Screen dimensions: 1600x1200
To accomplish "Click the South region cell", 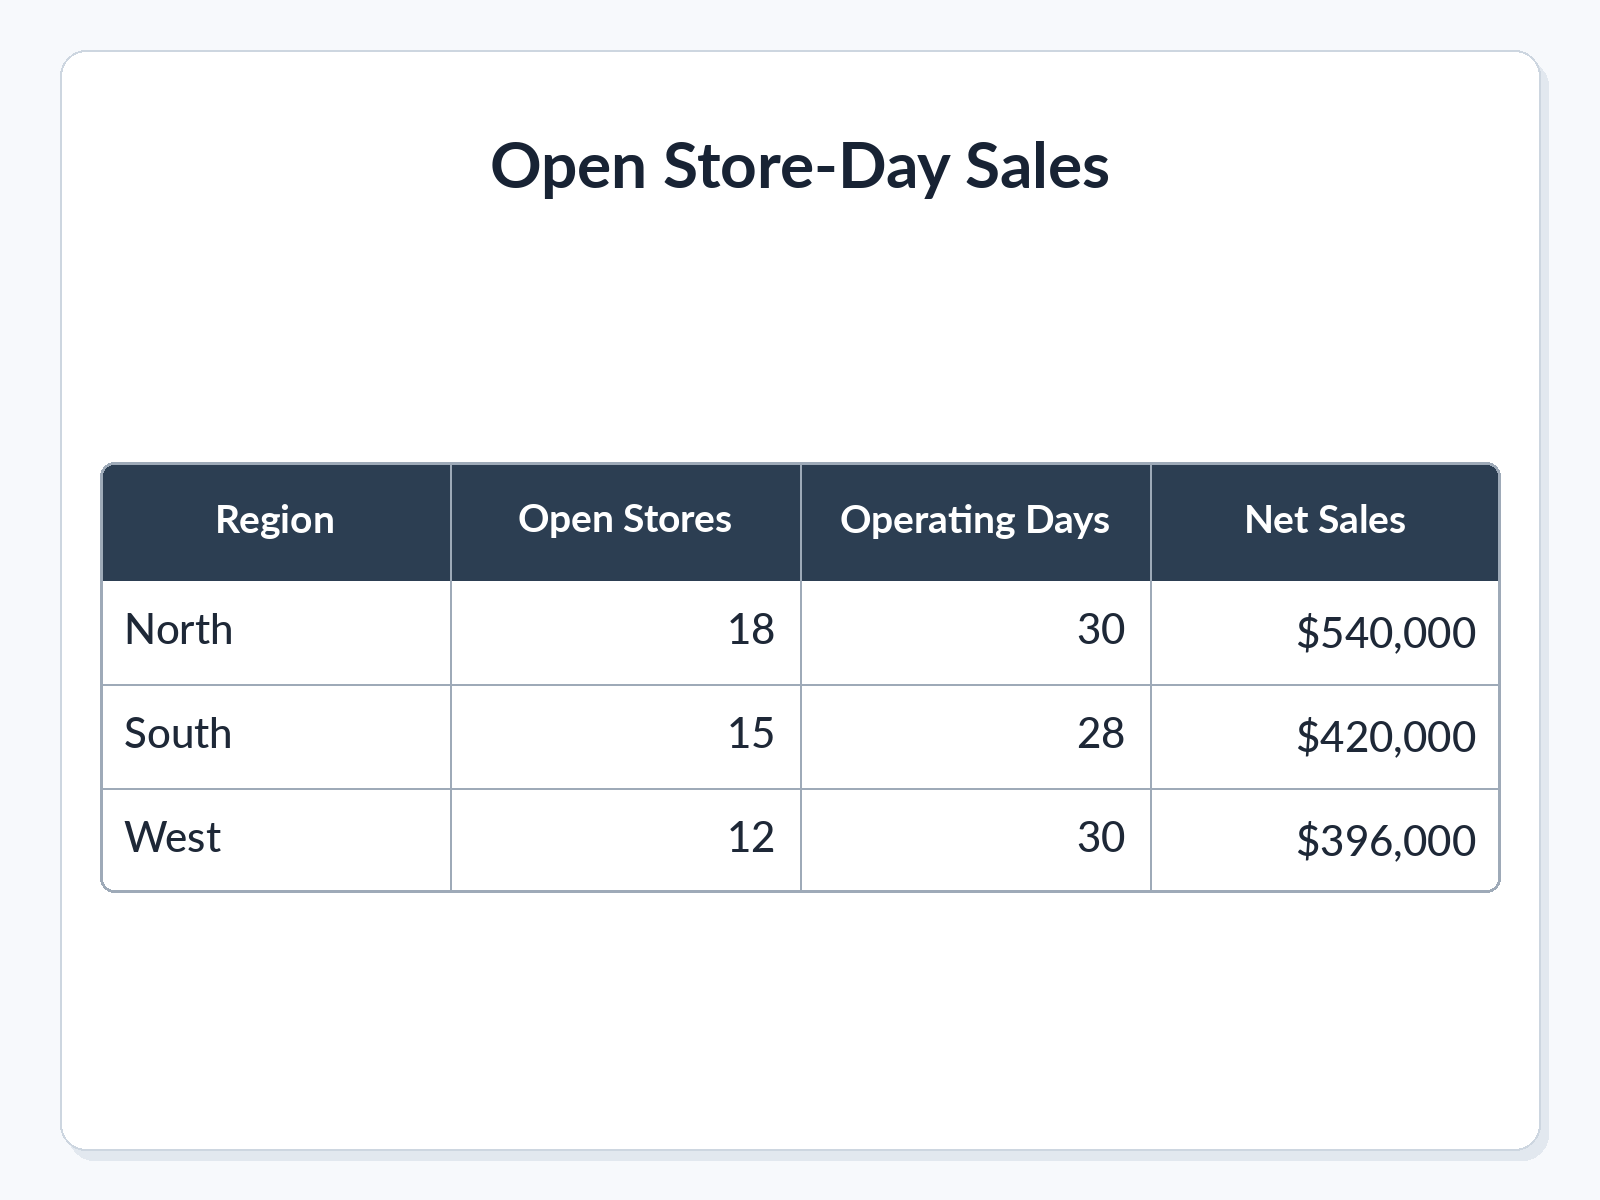I will [276, 736].
